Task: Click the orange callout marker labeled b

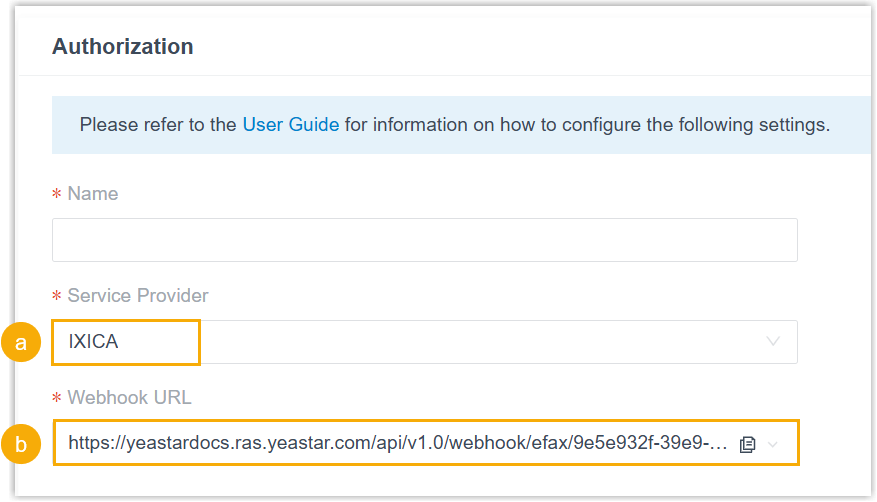Action: click(20, 444)
